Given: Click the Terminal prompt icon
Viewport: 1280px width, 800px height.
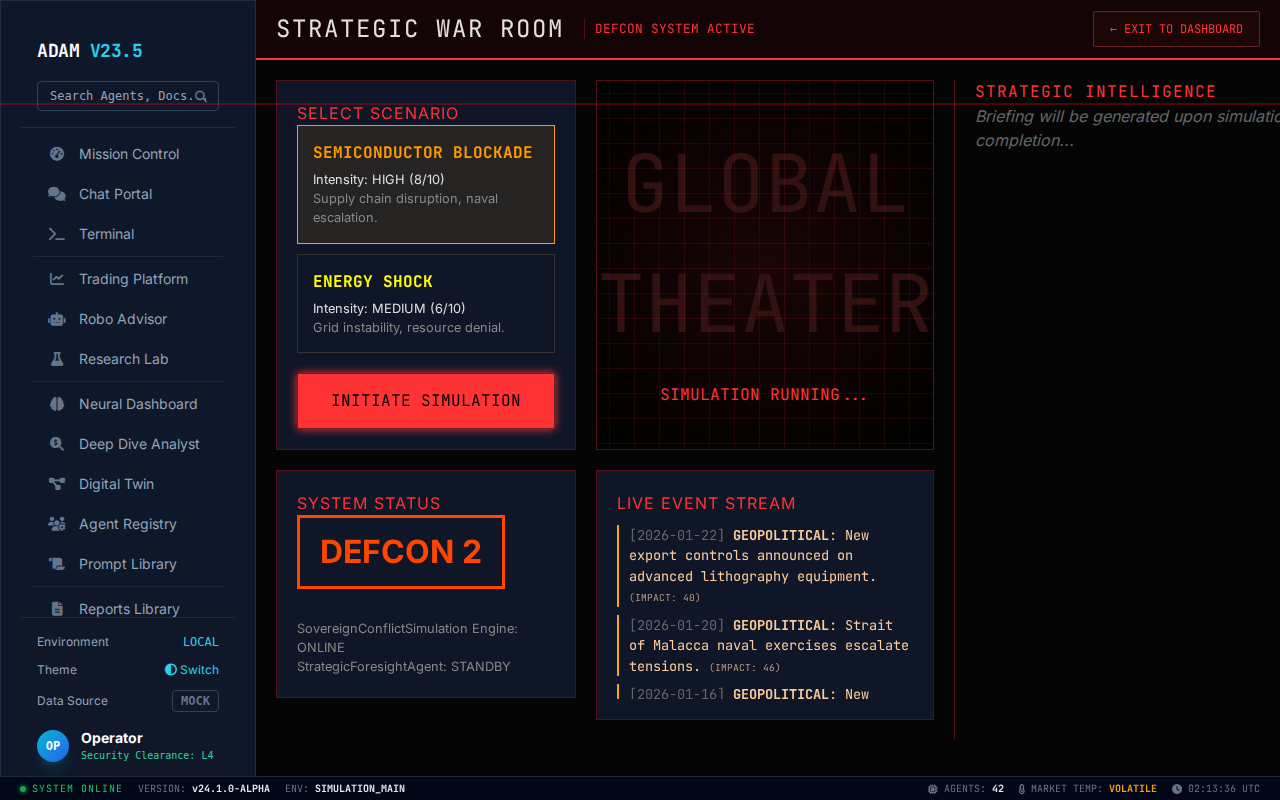Looking at the screenshot, I should click(57, 234).
